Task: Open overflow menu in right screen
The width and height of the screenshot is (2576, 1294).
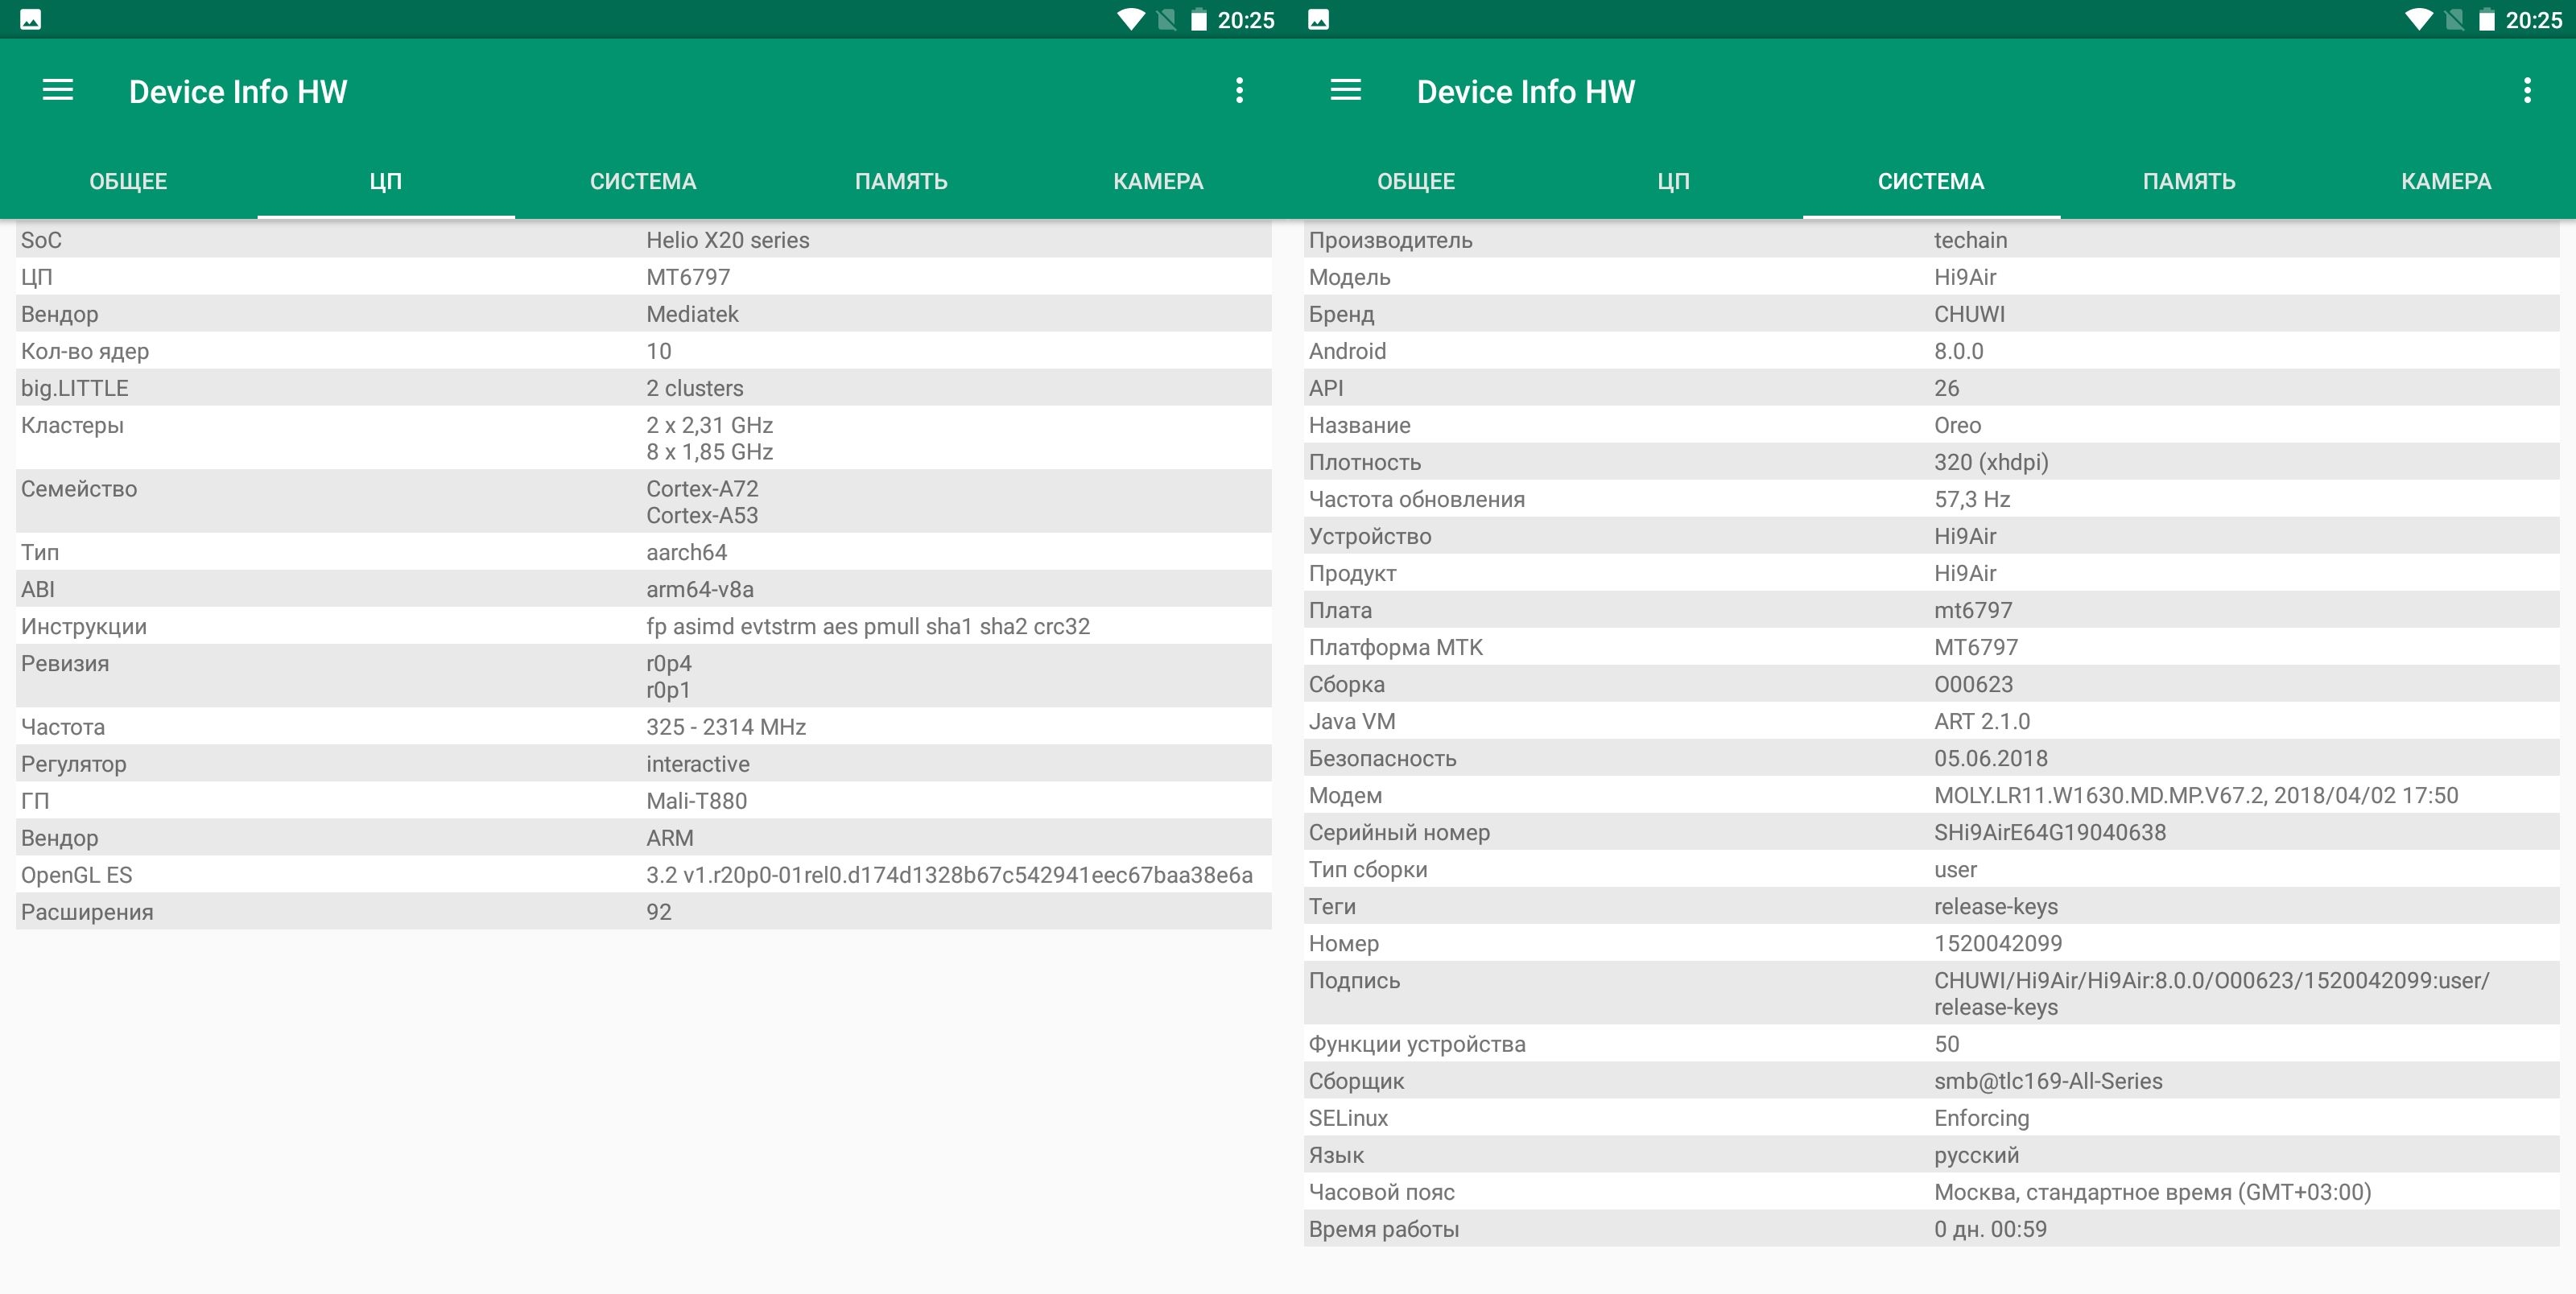Action: pos(2527,90)
